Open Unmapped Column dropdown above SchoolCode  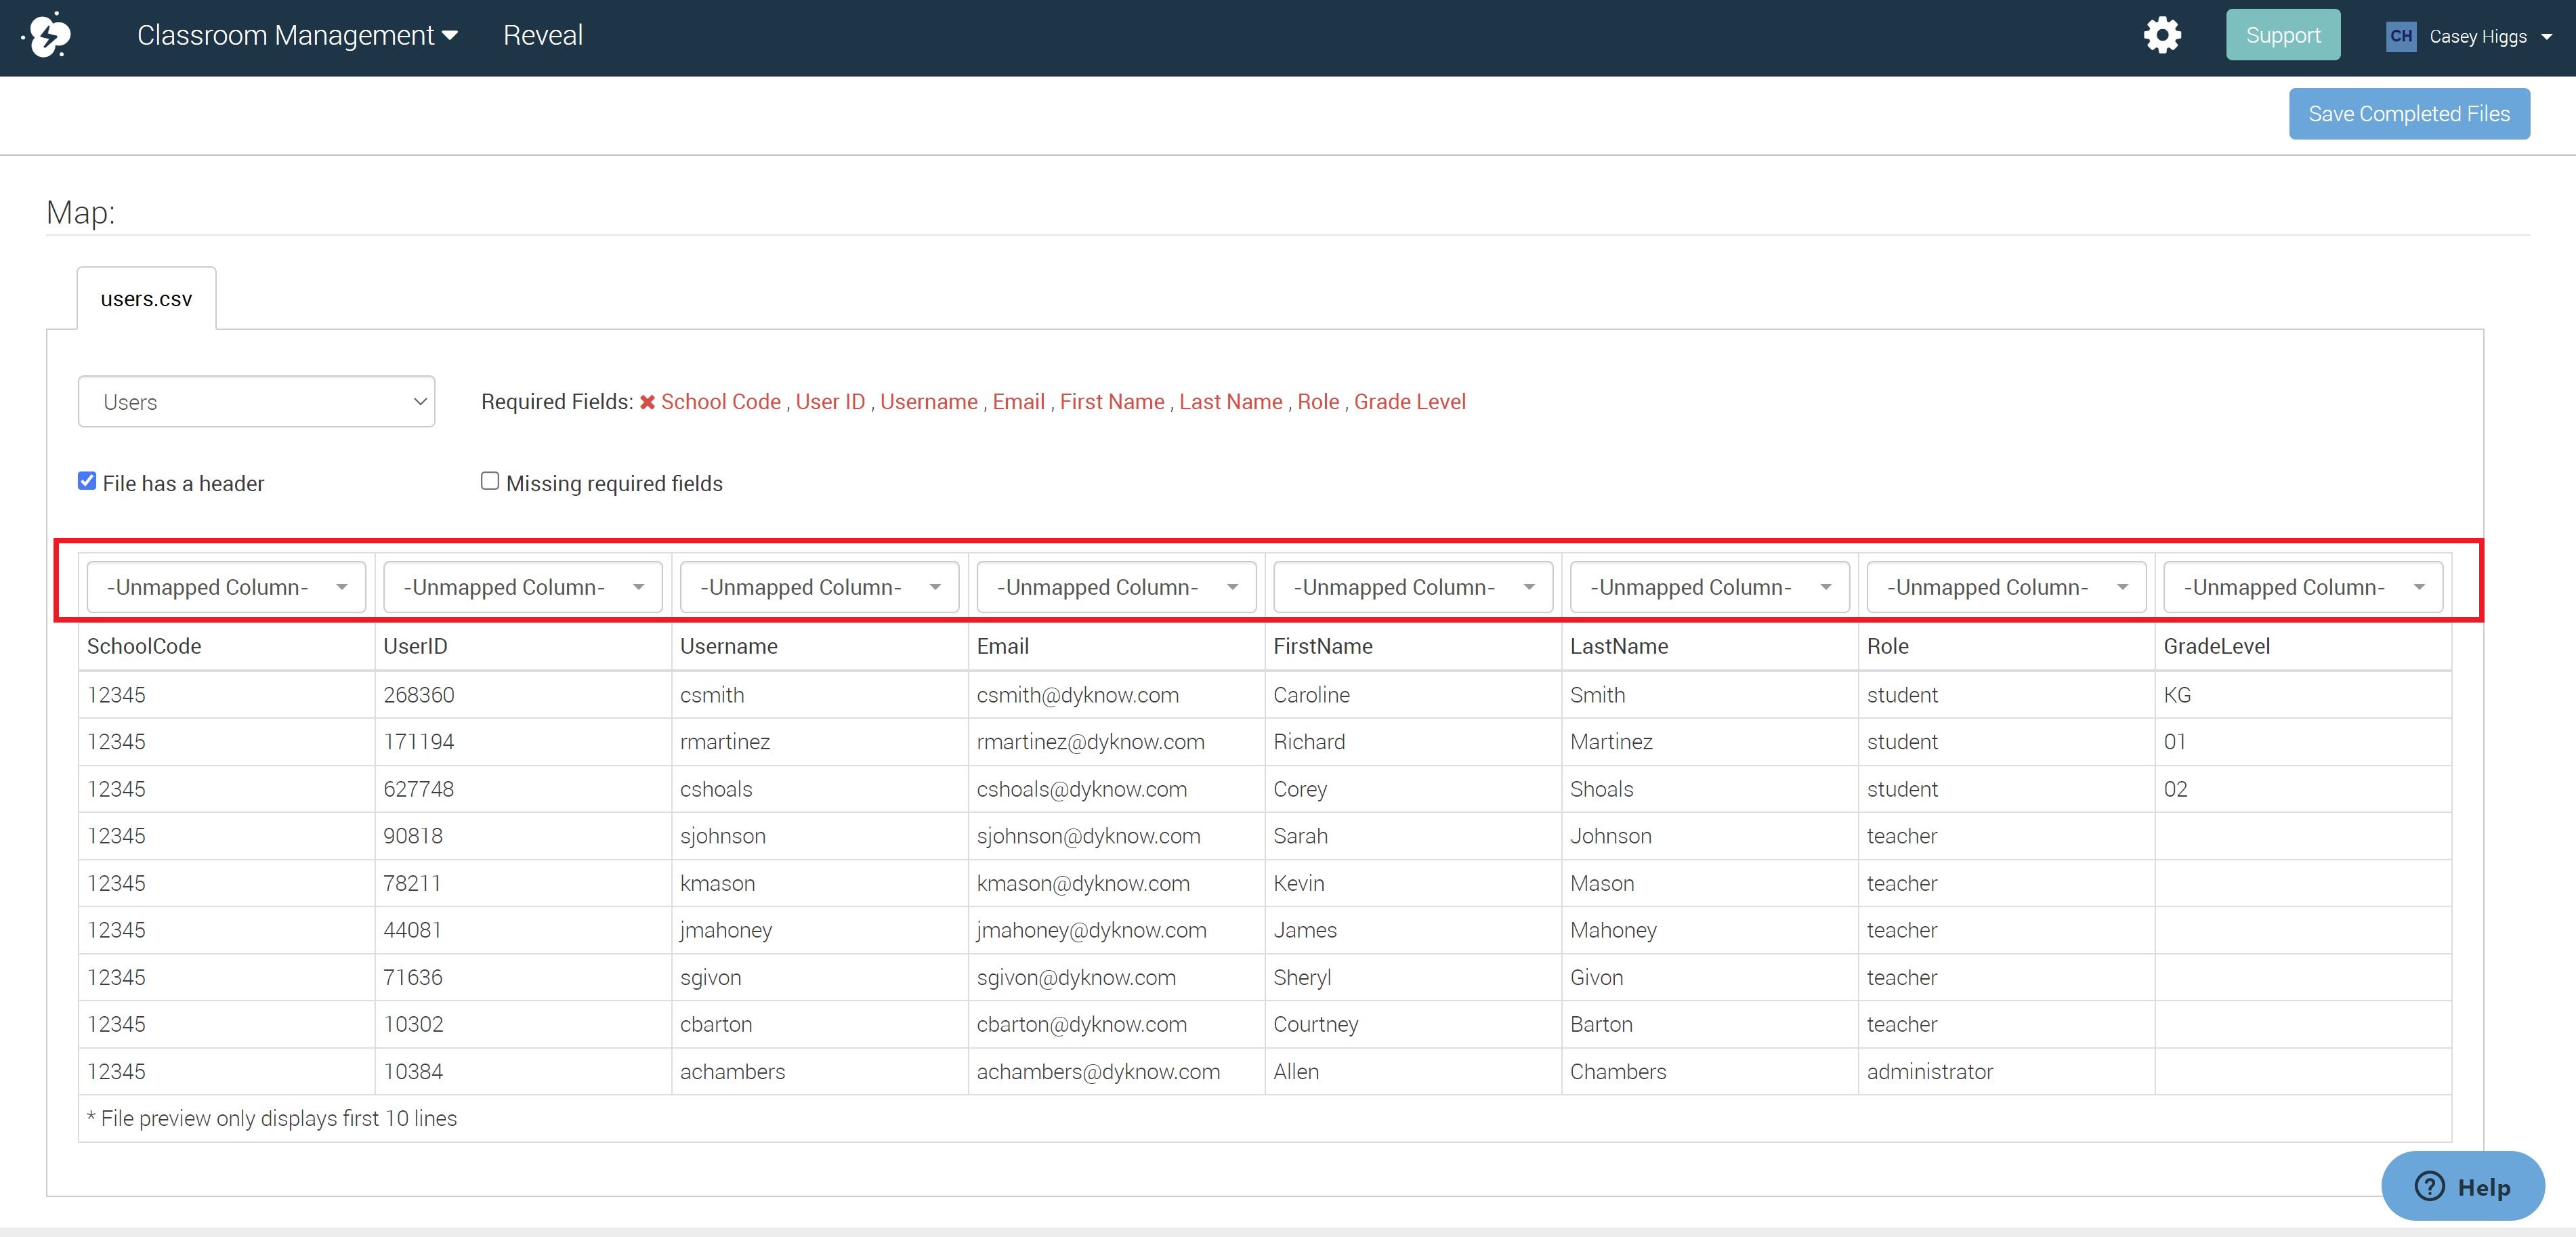pyautogui.click(x=226, y=587)
